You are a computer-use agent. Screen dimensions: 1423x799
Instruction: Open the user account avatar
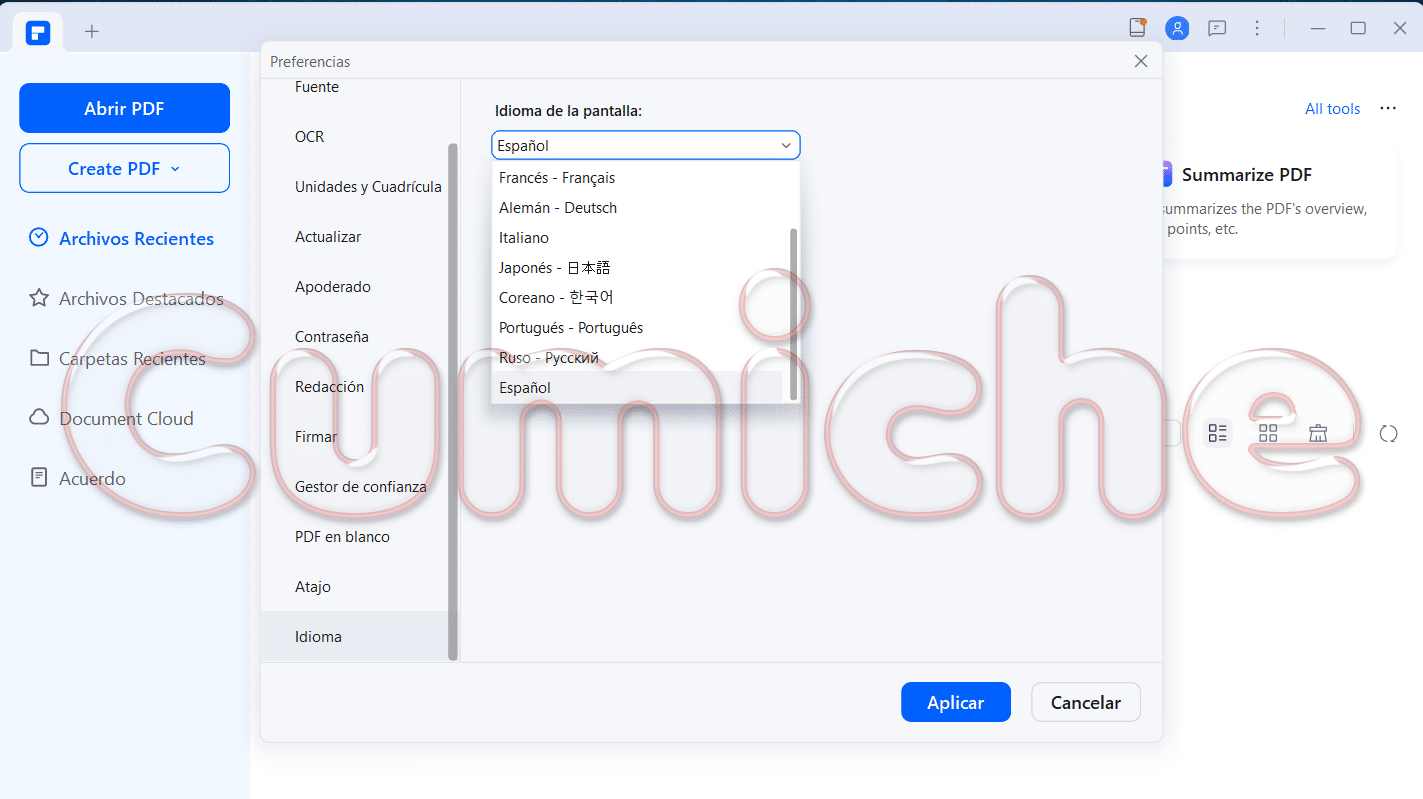[1178, 28]
